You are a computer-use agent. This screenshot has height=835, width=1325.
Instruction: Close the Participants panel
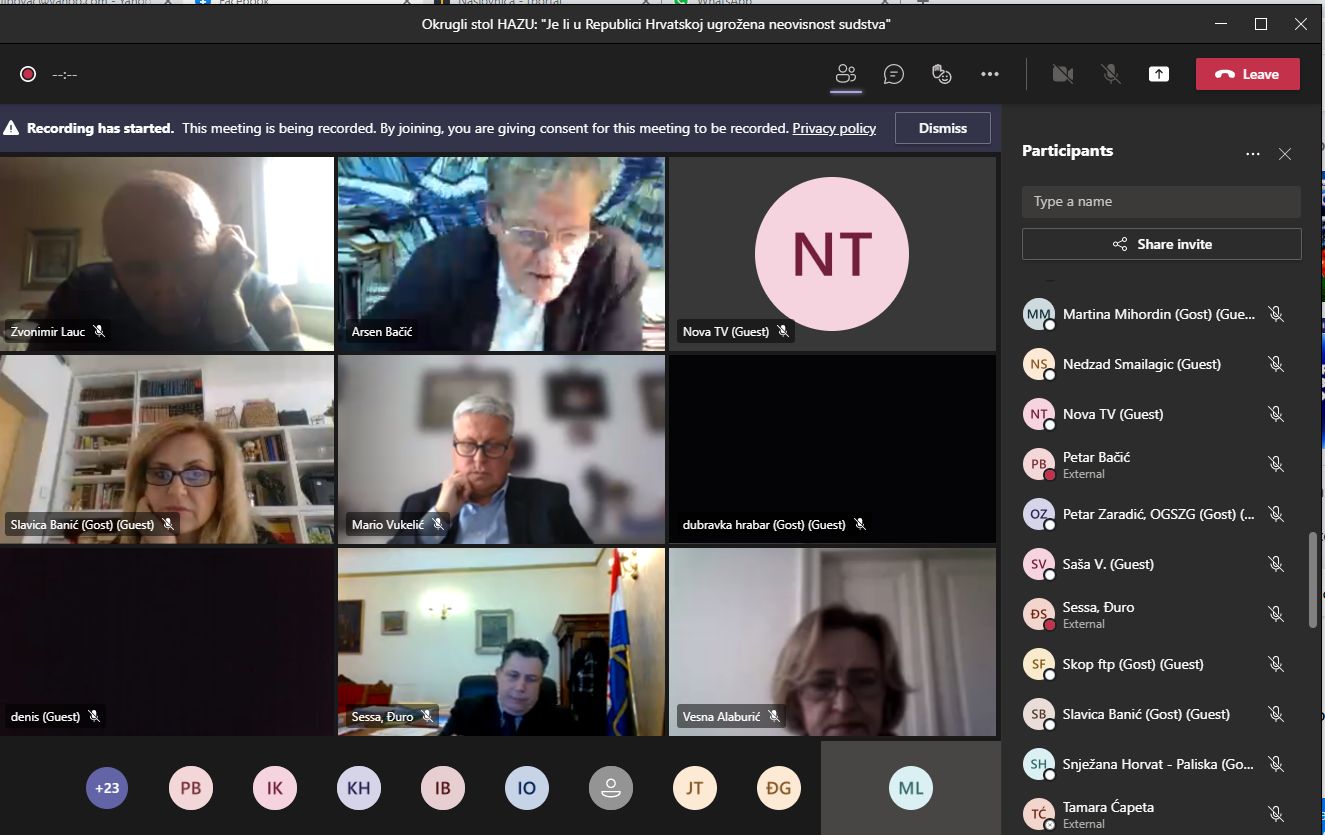tap(1285, 154)
